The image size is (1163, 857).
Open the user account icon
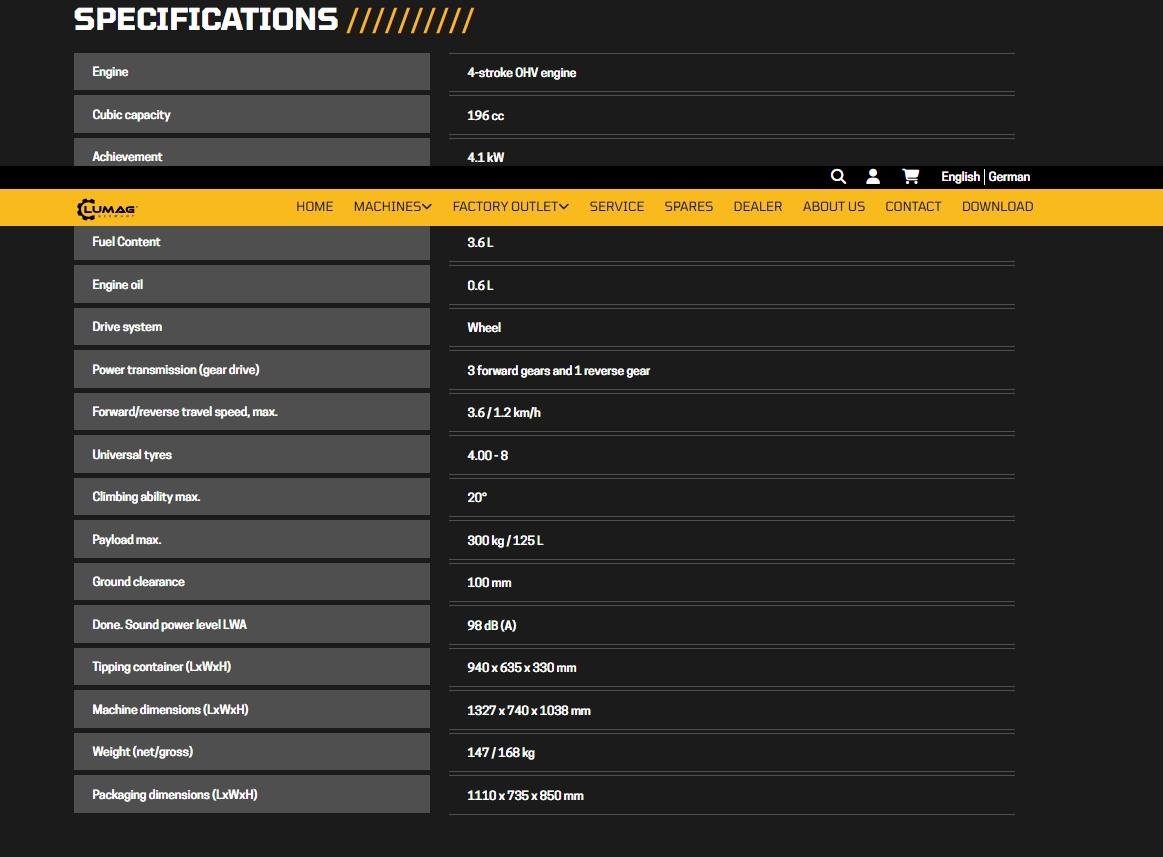point(873,177)
